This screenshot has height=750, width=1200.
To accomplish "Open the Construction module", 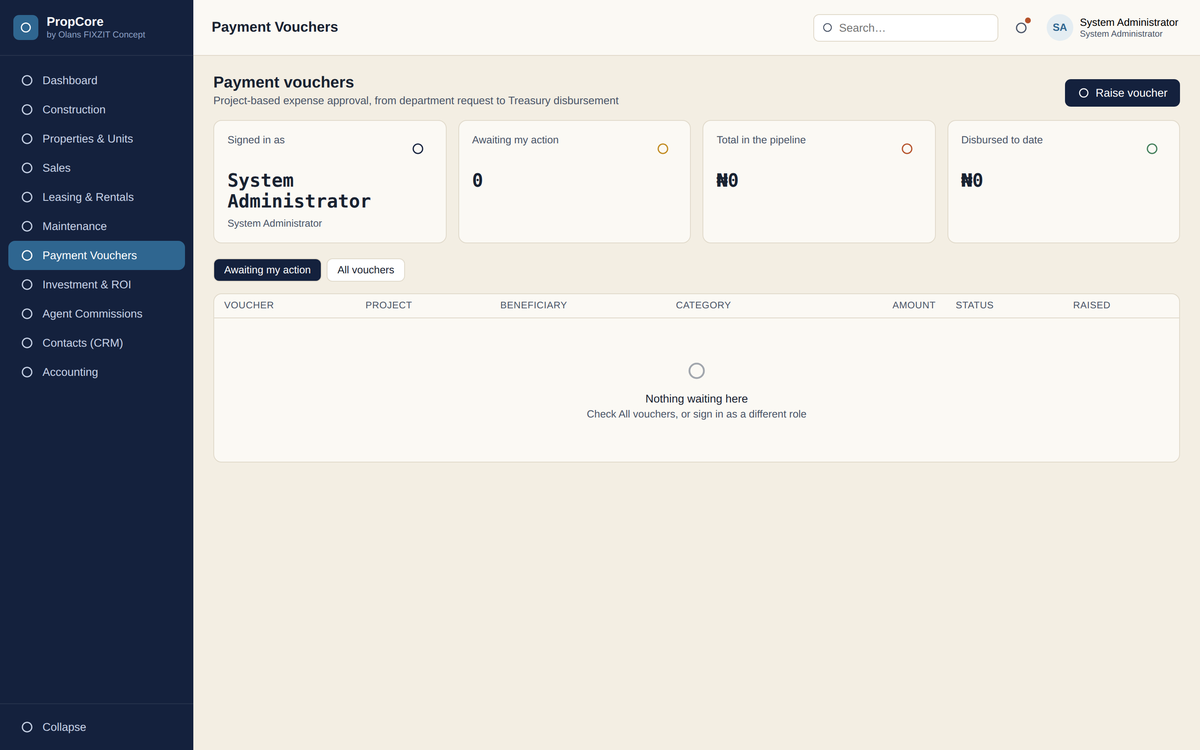I will pos(96,110).
